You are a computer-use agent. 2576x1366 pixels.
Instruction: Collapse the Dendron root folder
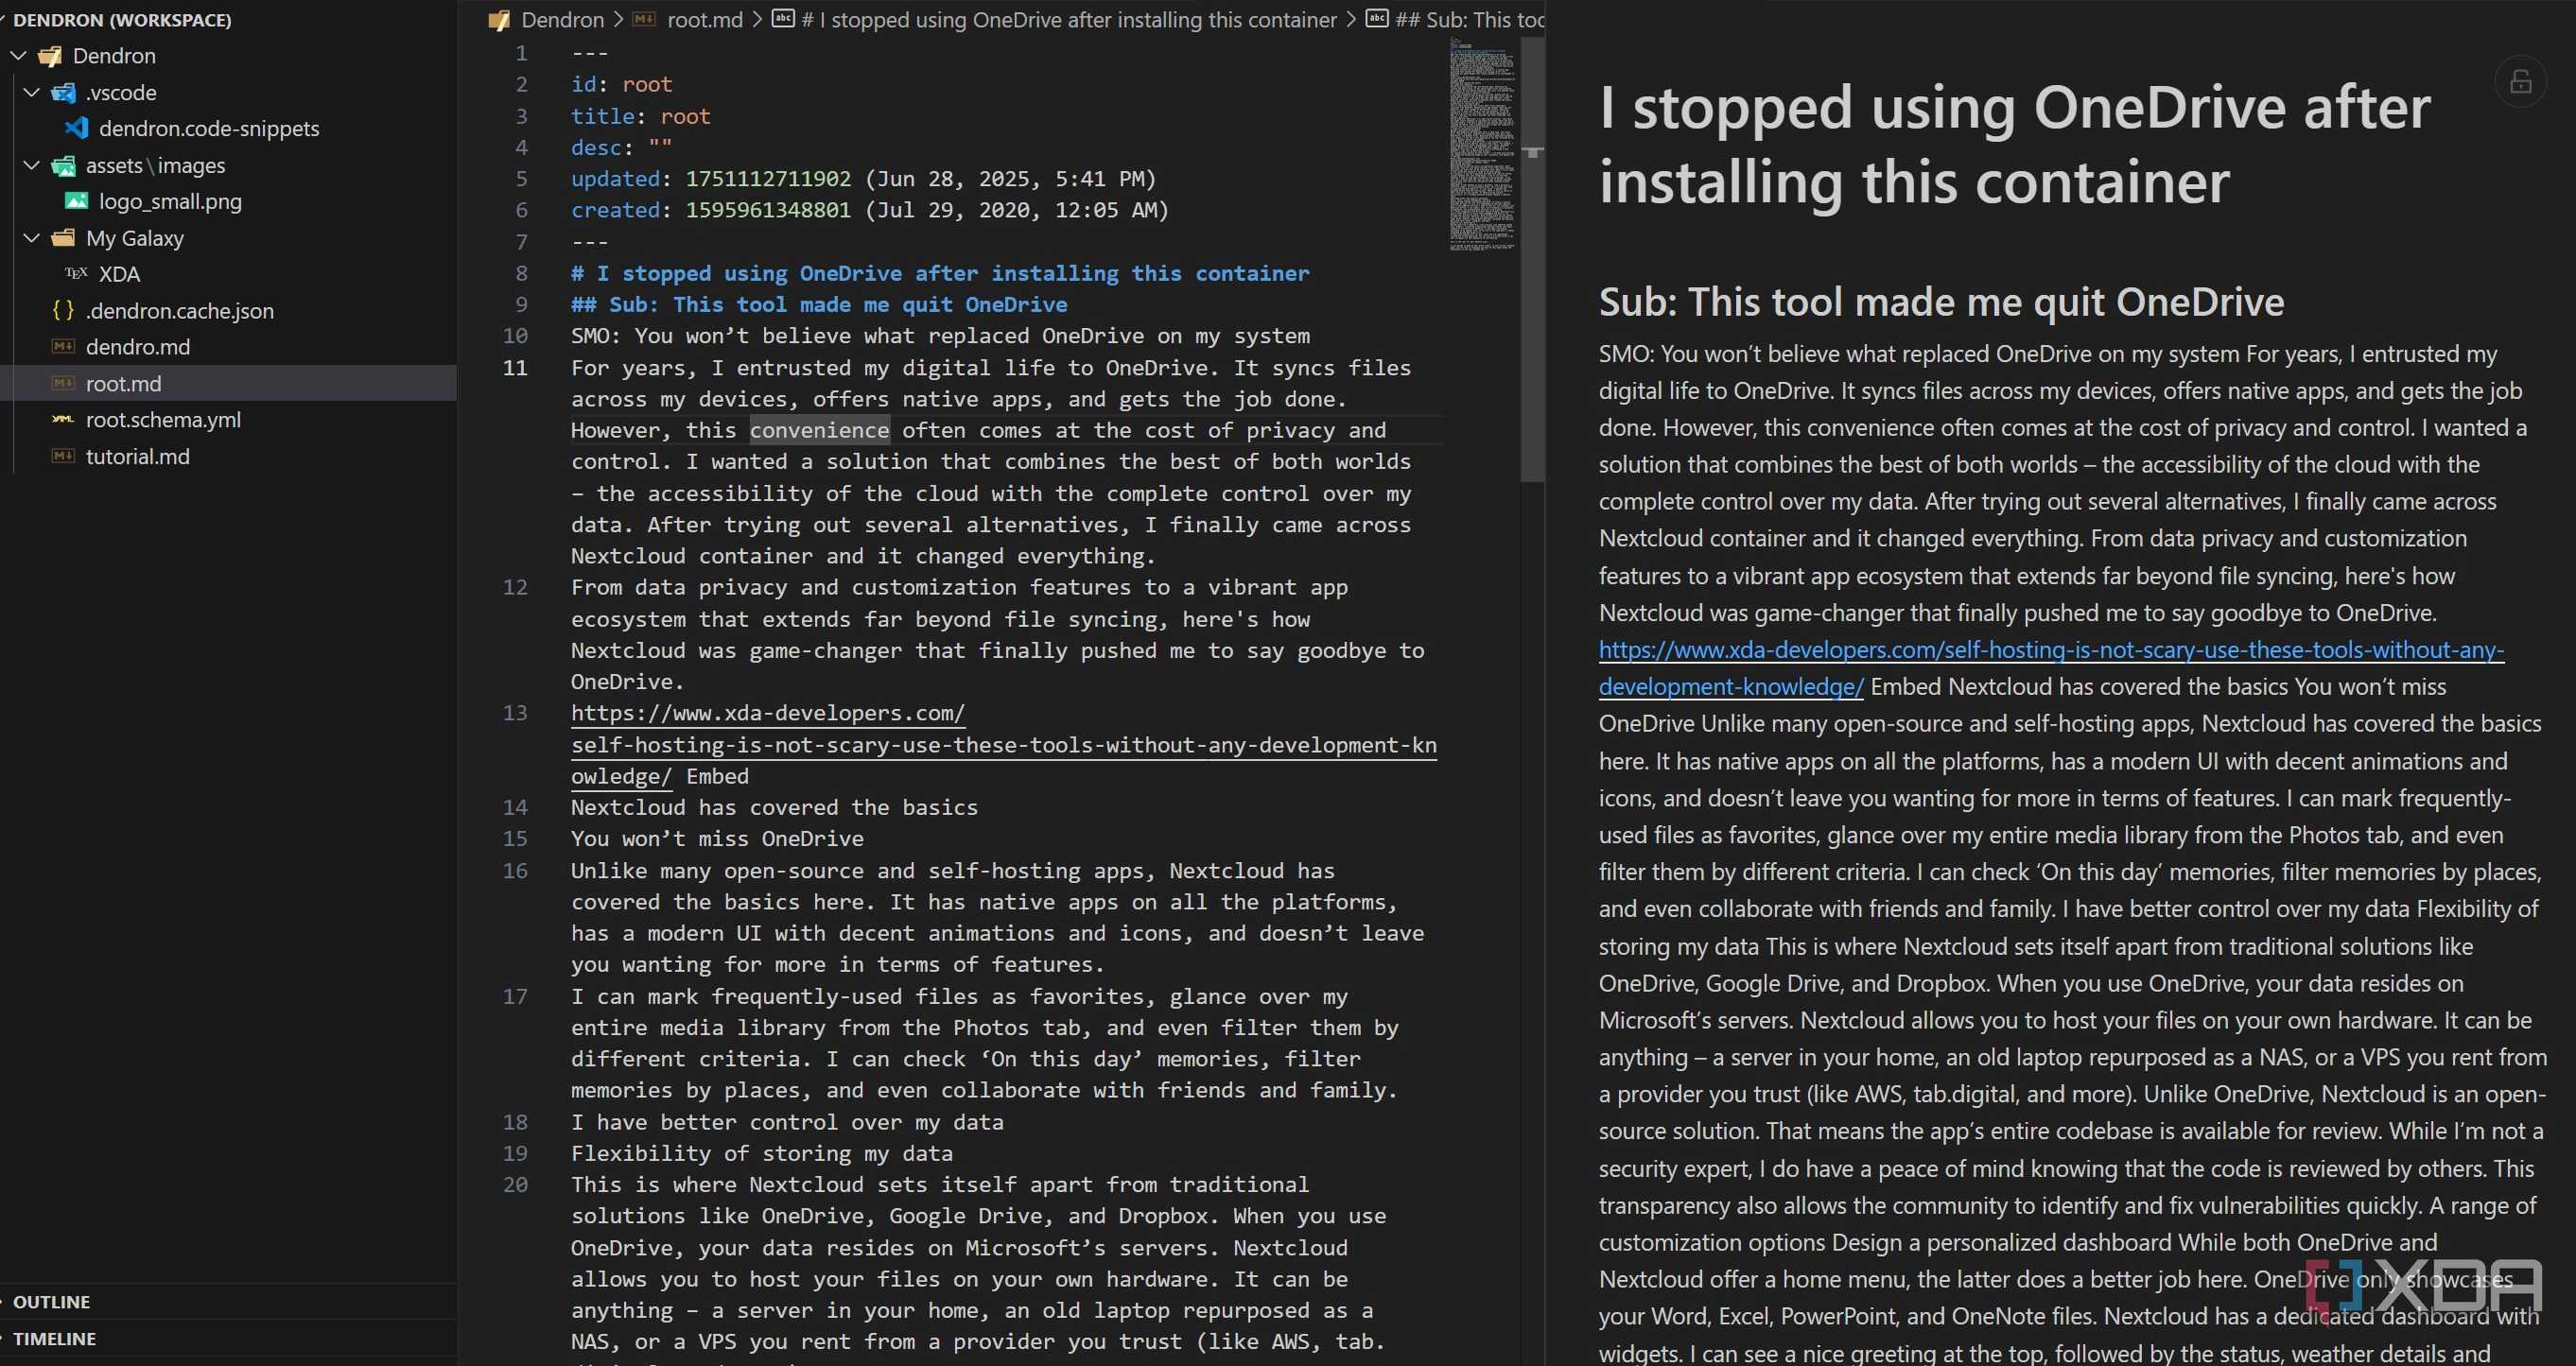(x=19, y=56)
